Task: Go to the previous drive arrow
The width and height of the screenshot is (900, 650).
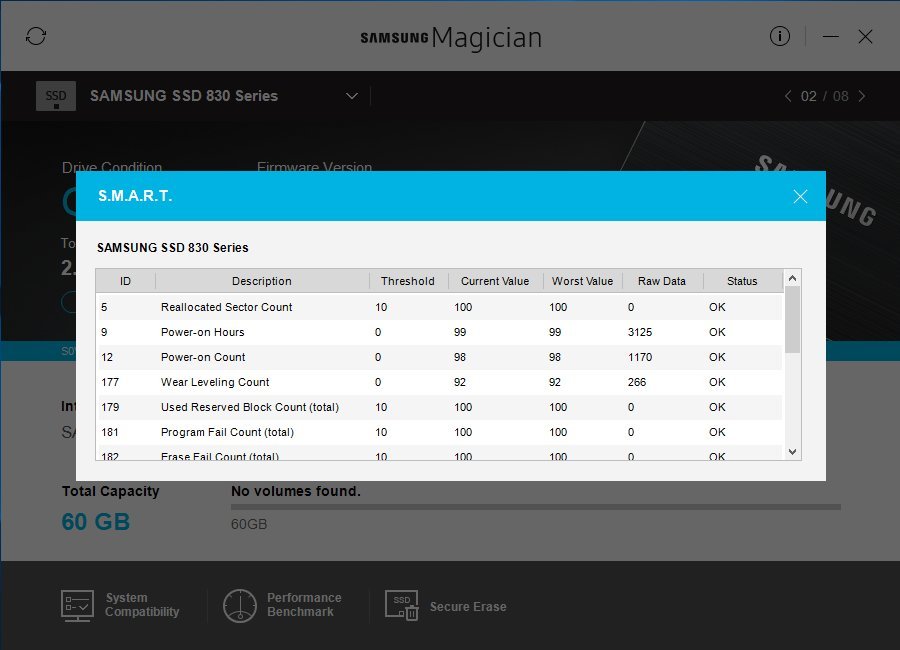Action: coord(788,96)
